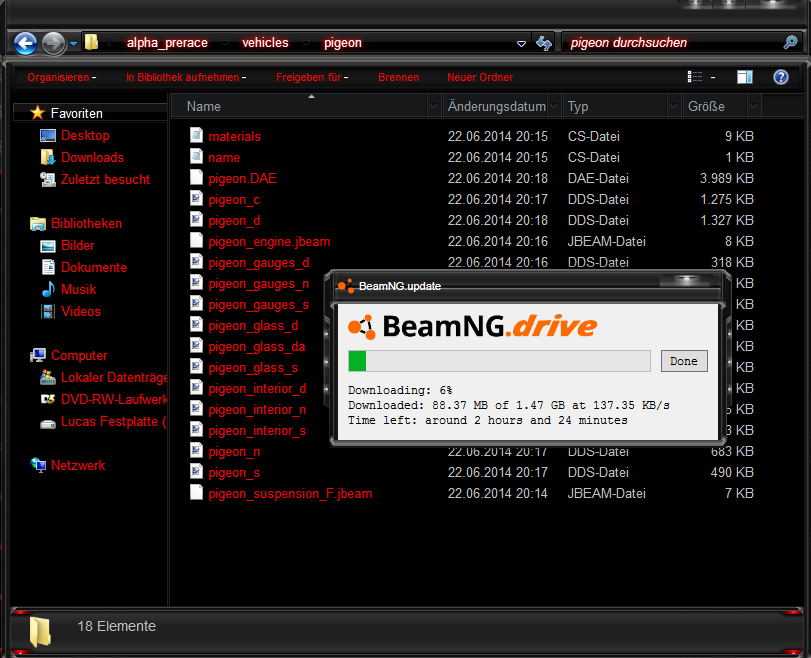The image size is (811, 658).
Task: Click the grey Forward arrow button
Action: pyautogui.click(x=53, y=43)
